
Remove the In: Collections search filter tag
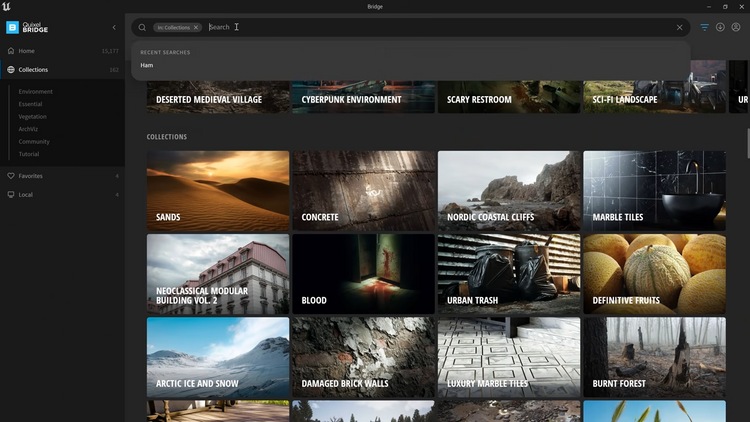pos(196,27)
